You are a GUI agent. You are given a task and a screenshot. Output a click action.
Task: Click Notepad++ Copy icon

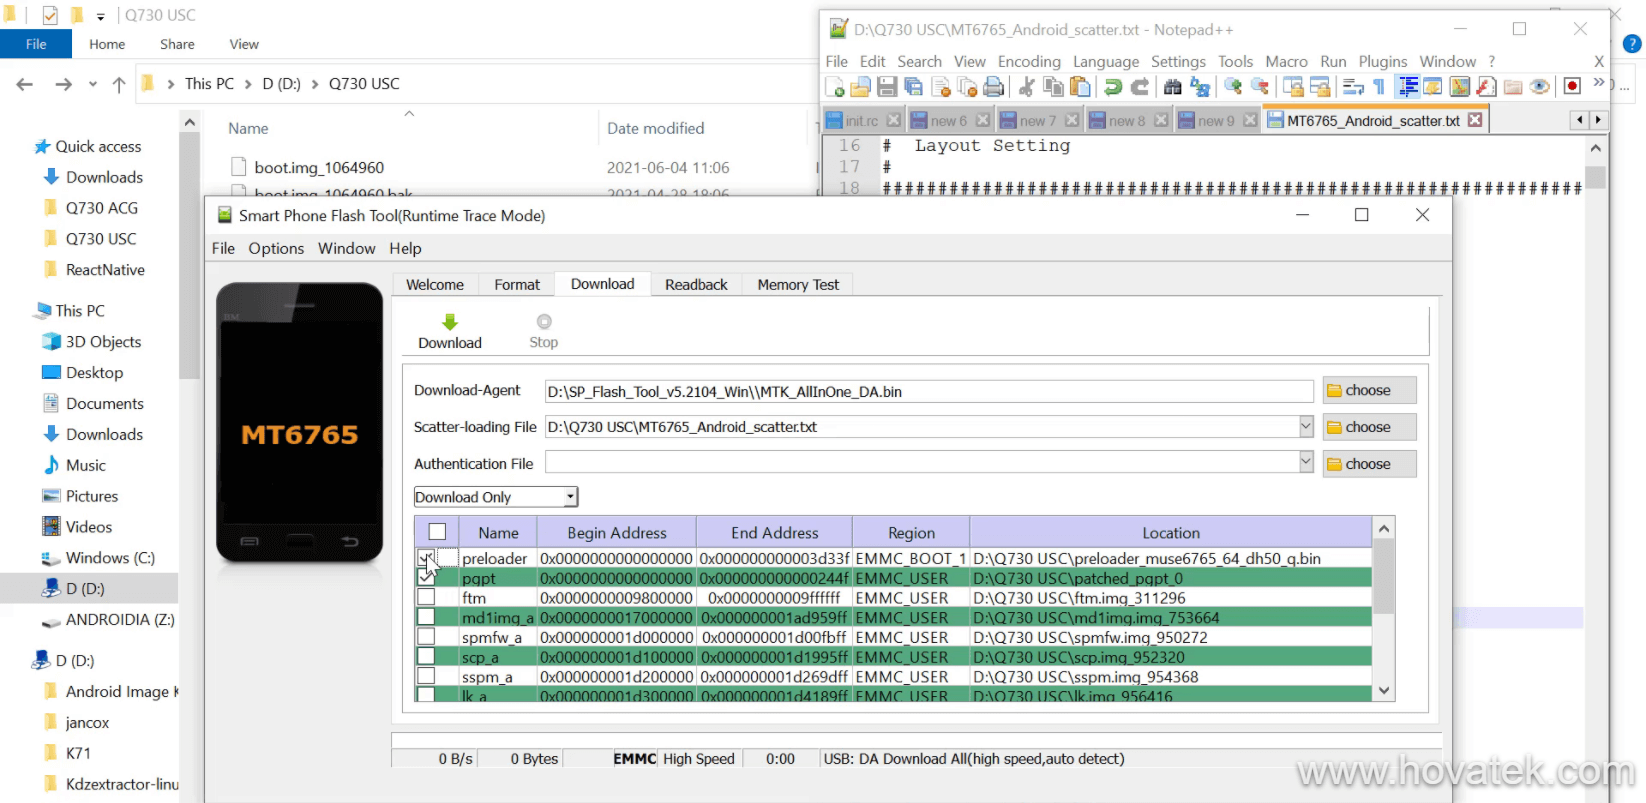tap(1053, 87)
